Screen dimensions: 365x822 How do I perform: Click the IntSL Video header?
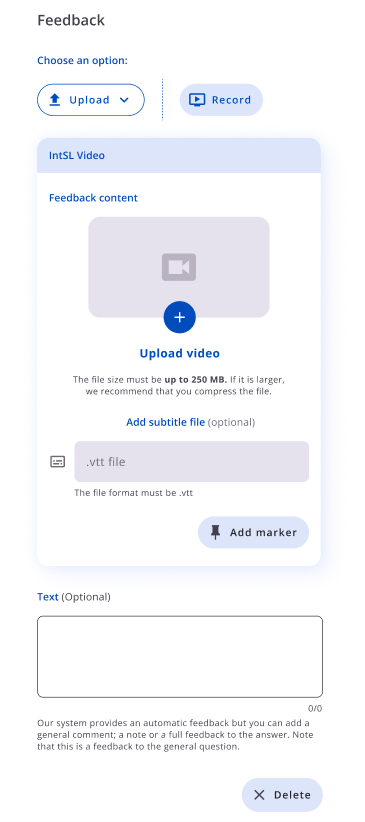click(179, 156)
